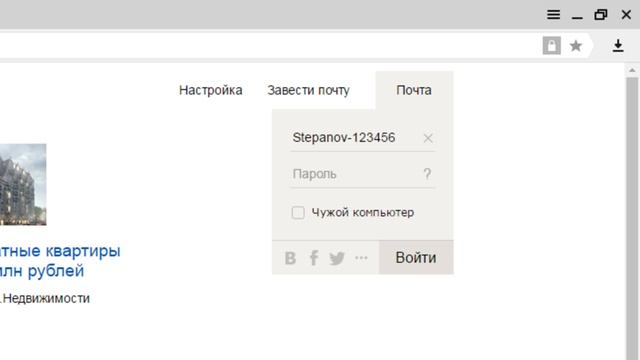Viewport: 640px width, 360px height.
Task: Close the browser window
Action: coord(626,15)
